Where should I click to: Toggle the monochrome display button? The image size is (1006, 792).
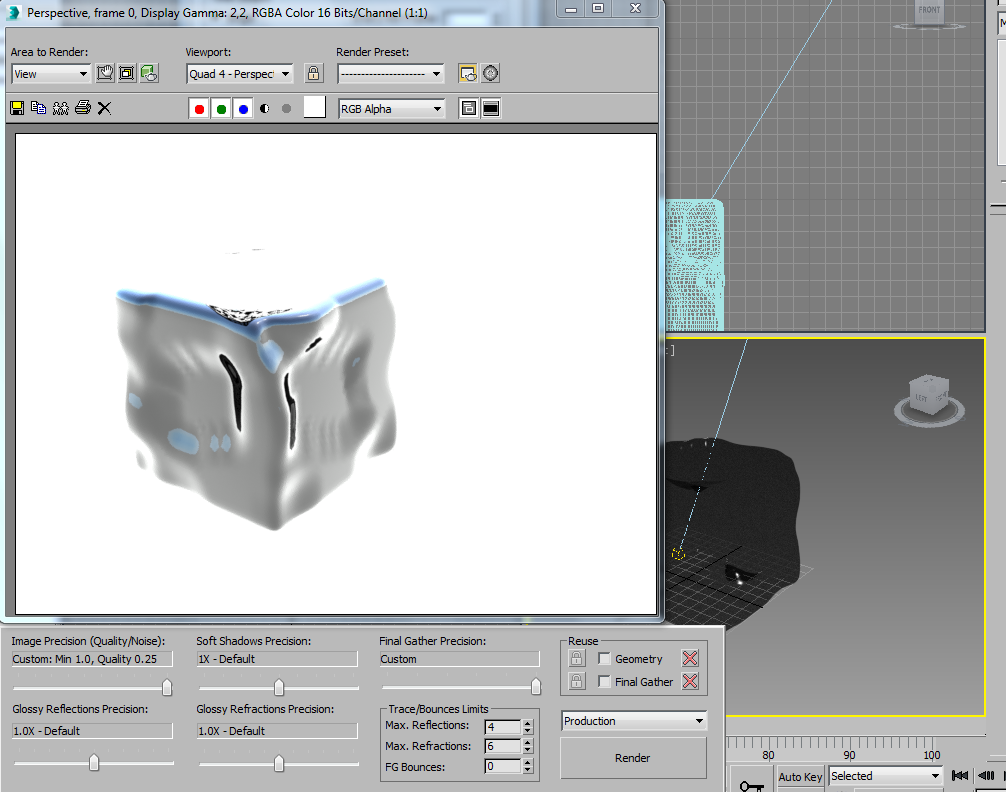click(x=287, y=109)
